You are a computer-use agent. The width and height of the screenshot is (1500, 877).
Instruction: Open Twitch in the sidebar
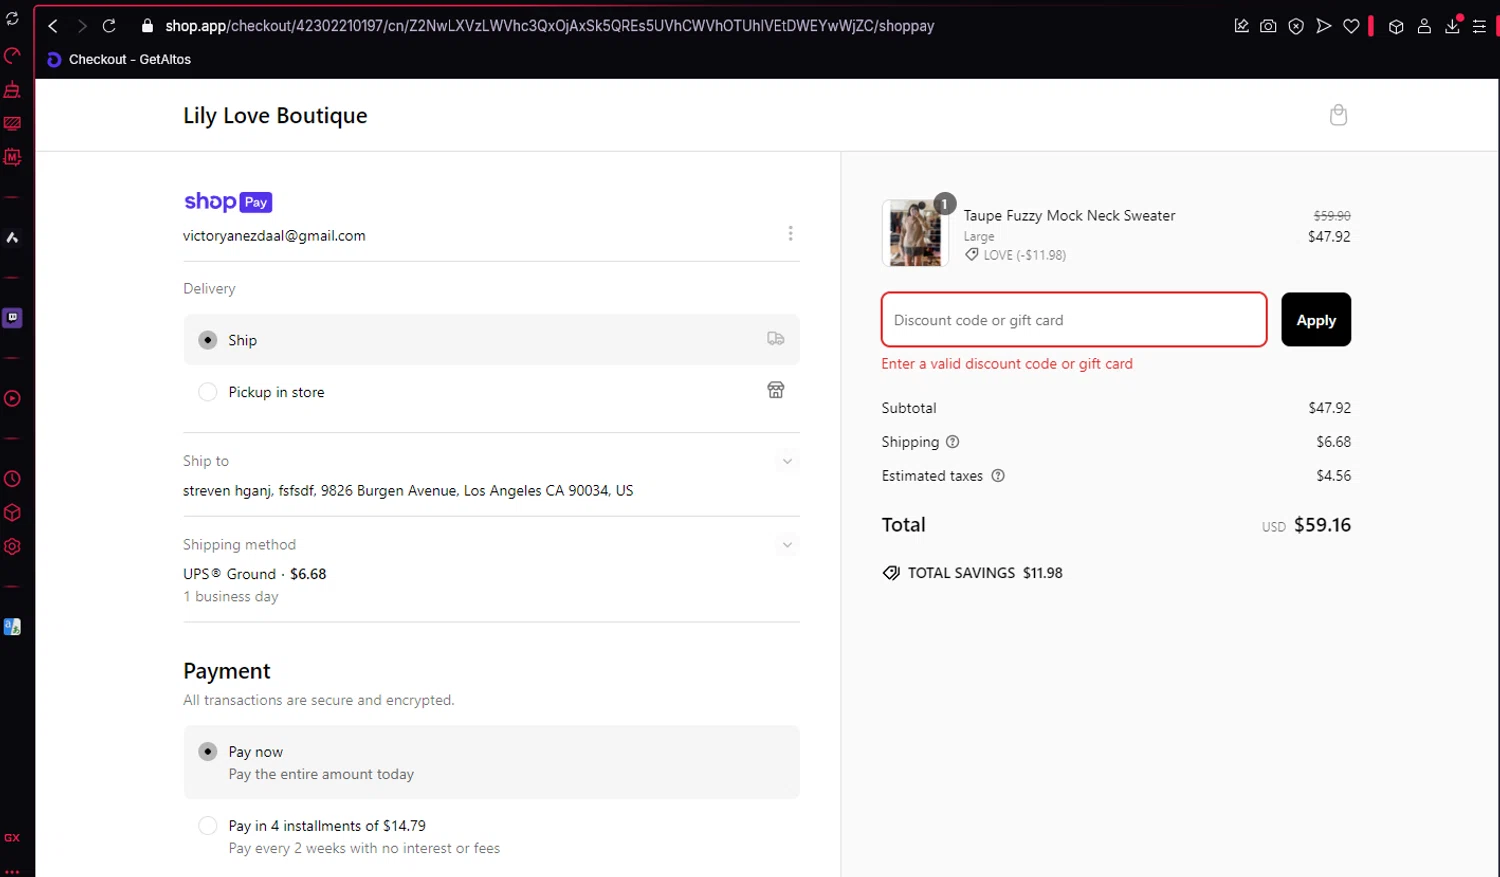click(12, 317)
